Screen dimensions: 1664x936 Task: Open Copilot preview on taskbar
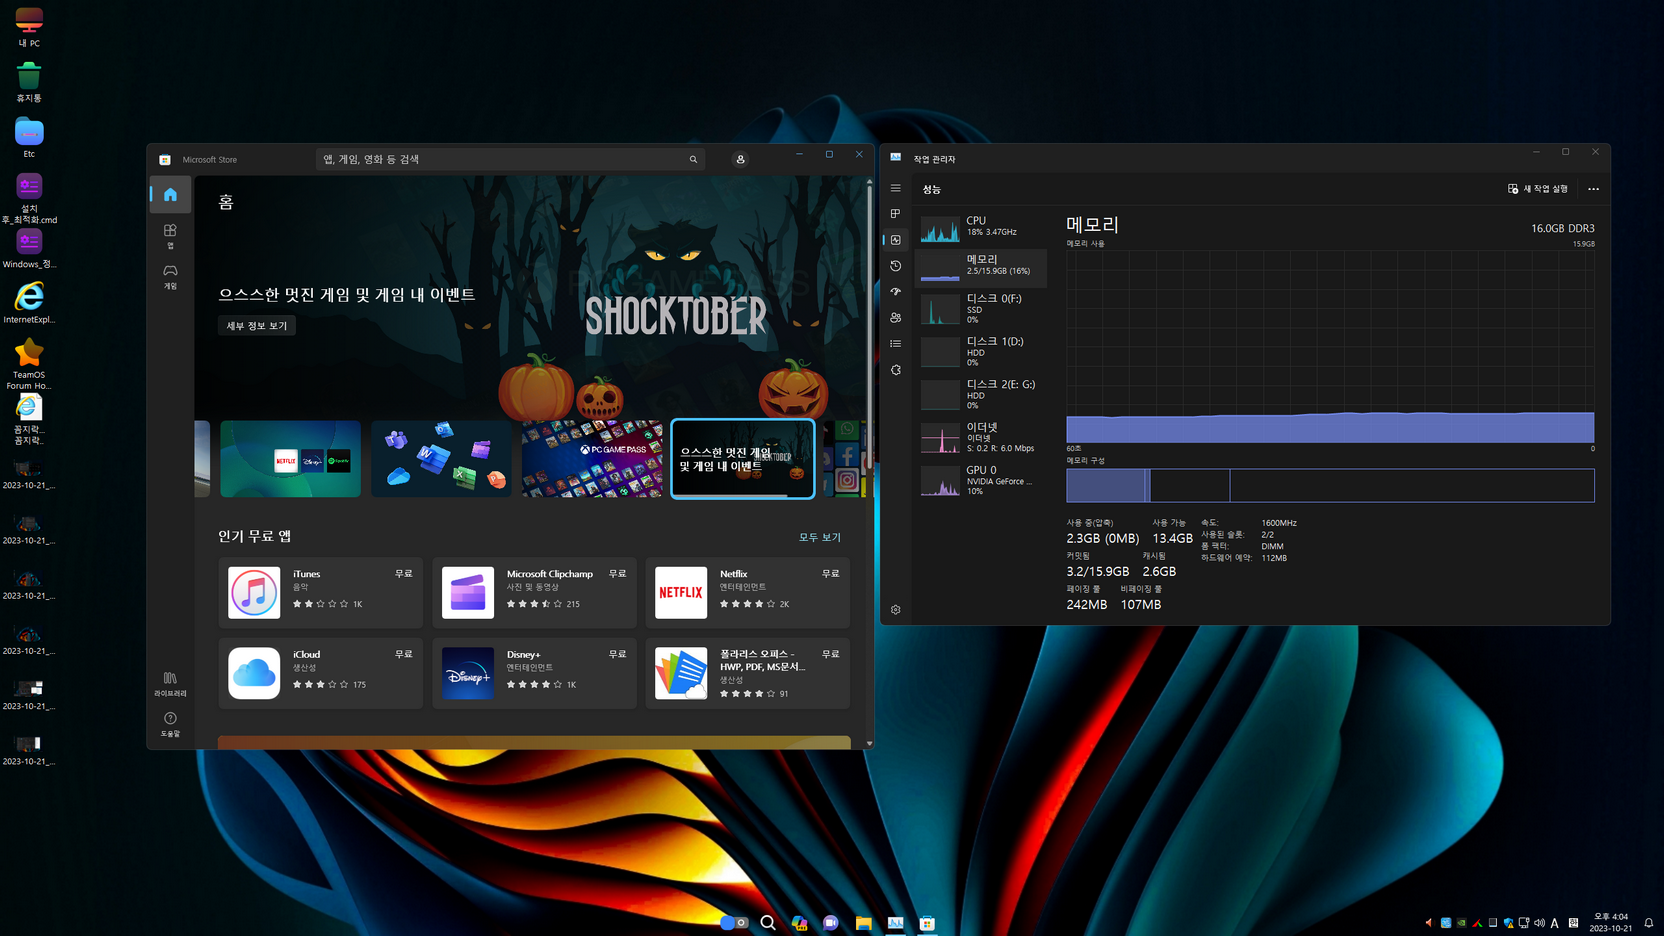point(799,923)
